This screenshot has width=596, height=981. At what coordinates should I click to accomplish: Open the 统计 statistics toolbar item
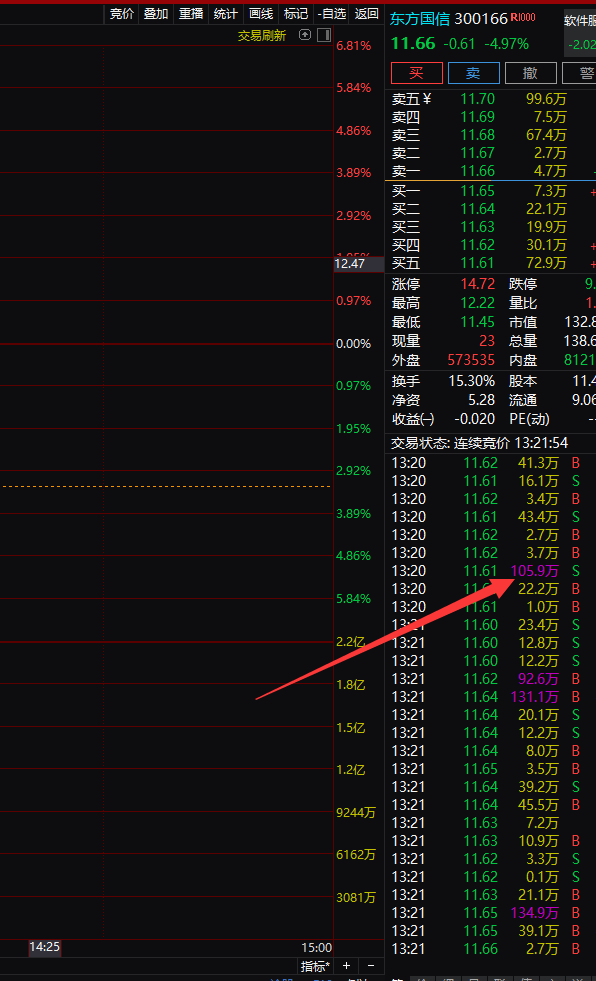(x=226, y=14)
